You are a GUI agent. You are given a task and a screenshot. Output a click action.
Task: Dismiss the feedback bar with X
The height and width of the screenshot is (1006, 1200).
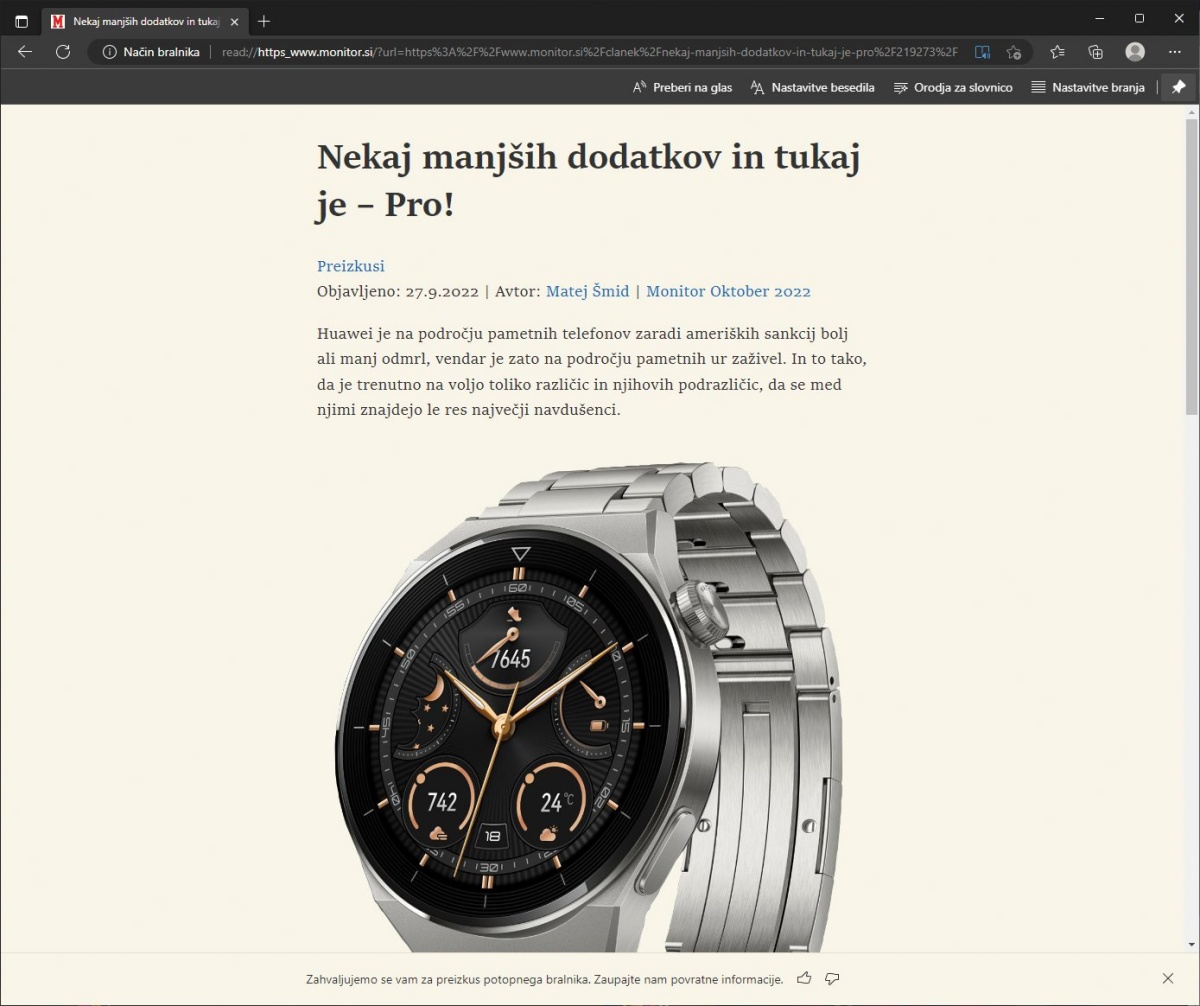[1168, 978]
